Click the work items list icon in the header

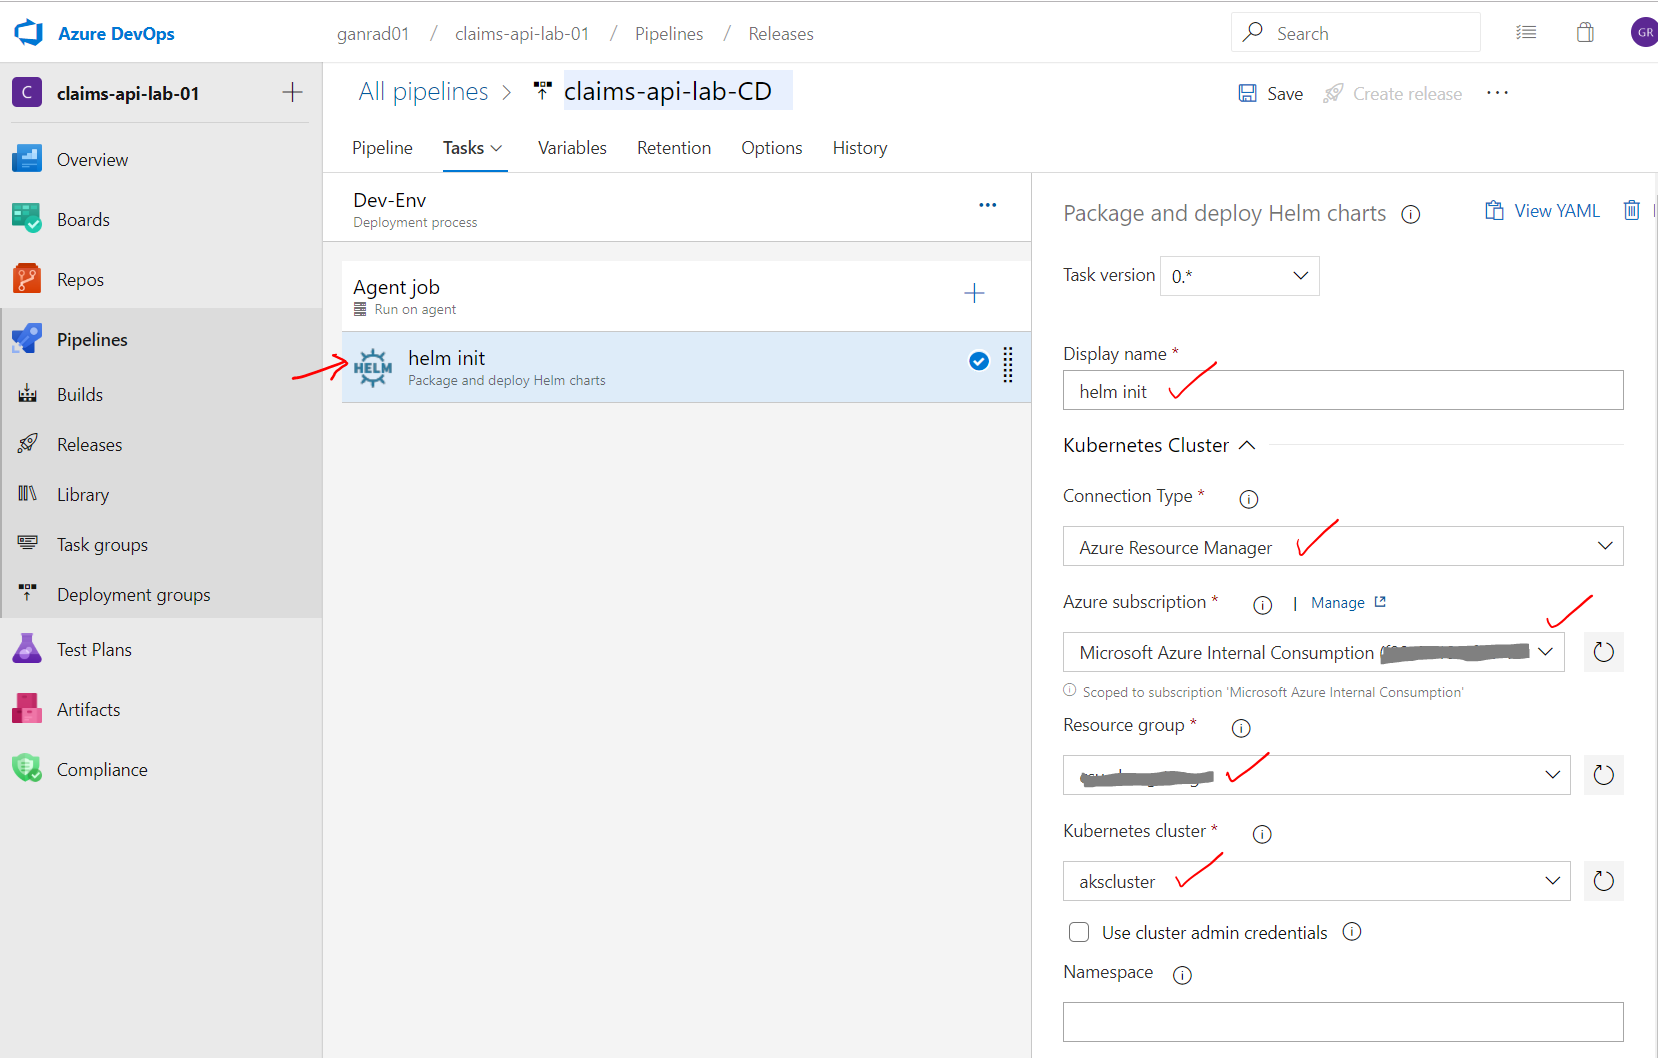pos(1526,33)
